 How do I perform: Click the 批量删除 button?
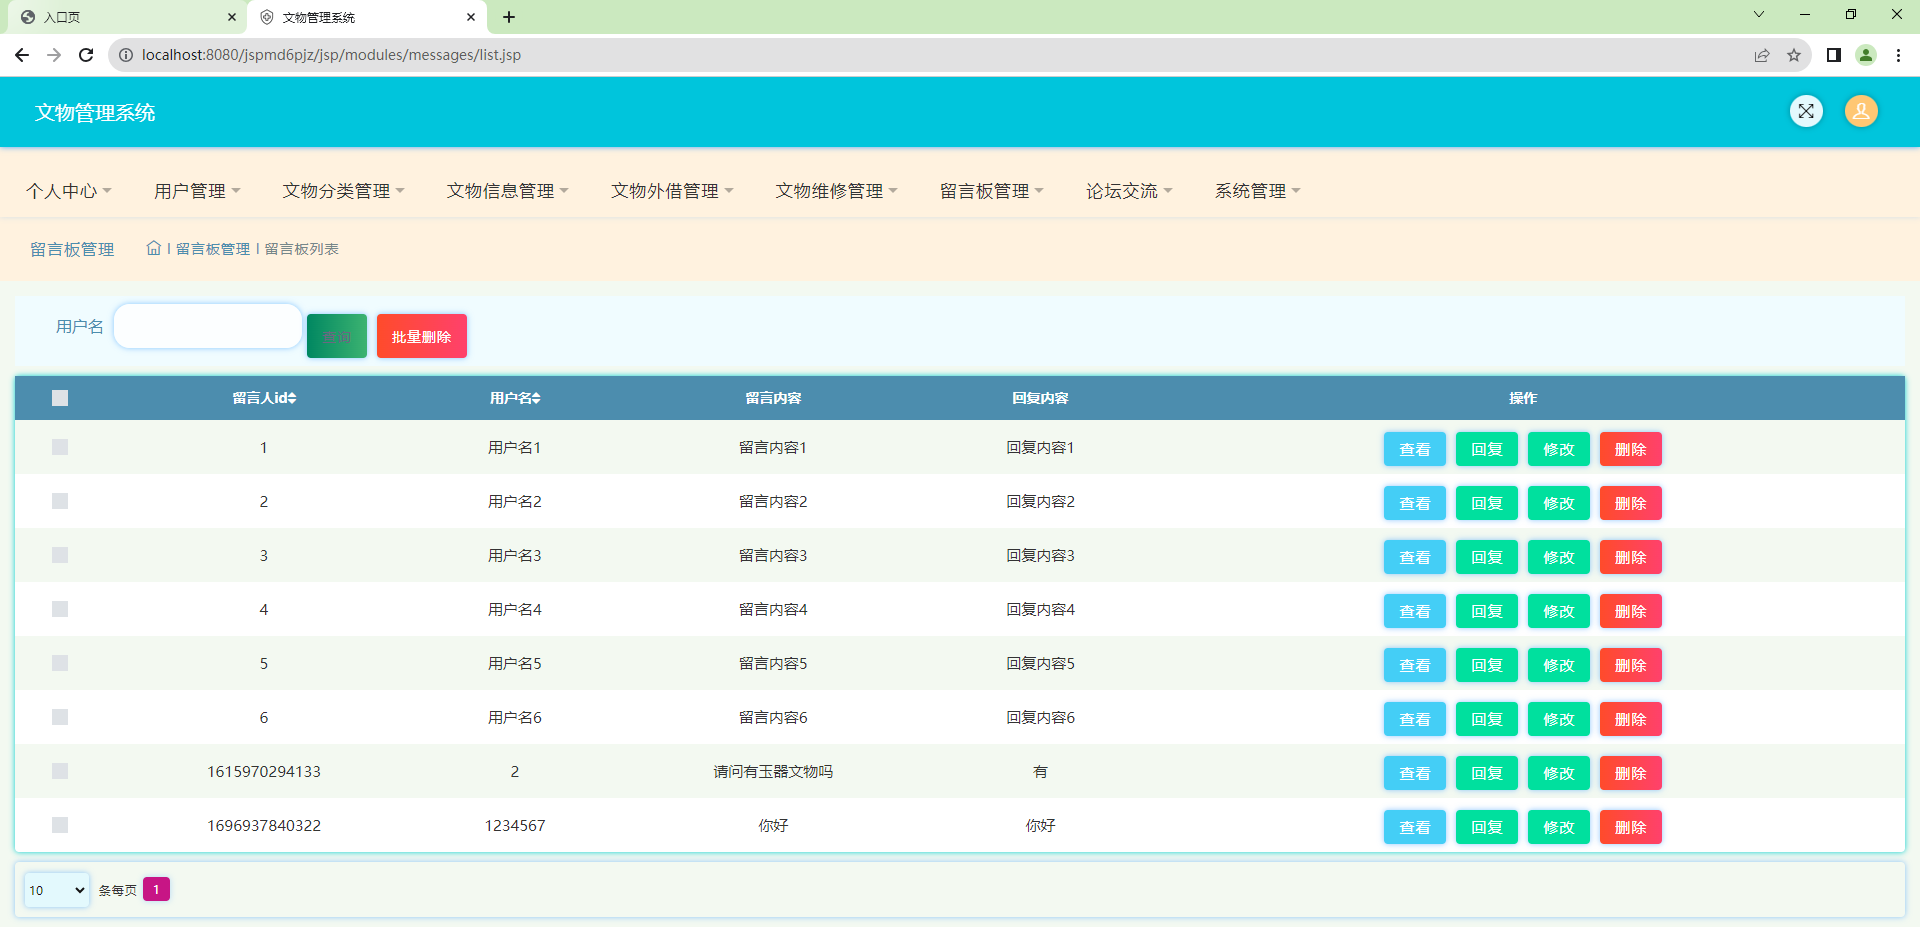coord(421,335)
